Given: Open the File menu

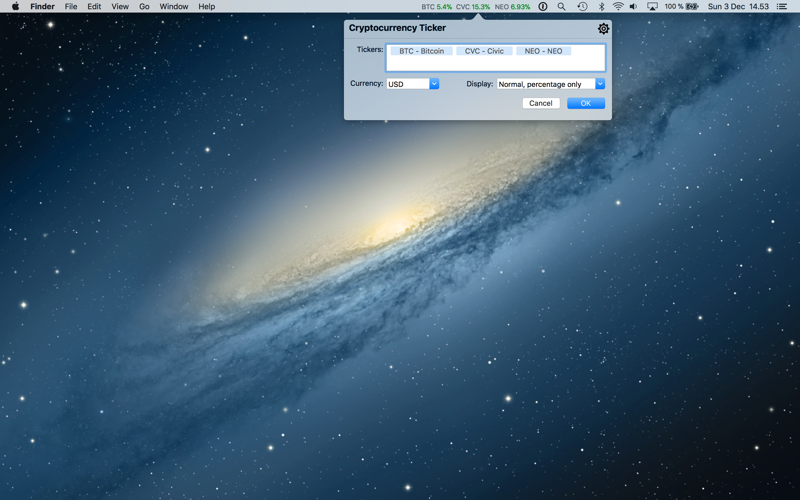Looking at the screenshot, I should [x=71, y=7].
